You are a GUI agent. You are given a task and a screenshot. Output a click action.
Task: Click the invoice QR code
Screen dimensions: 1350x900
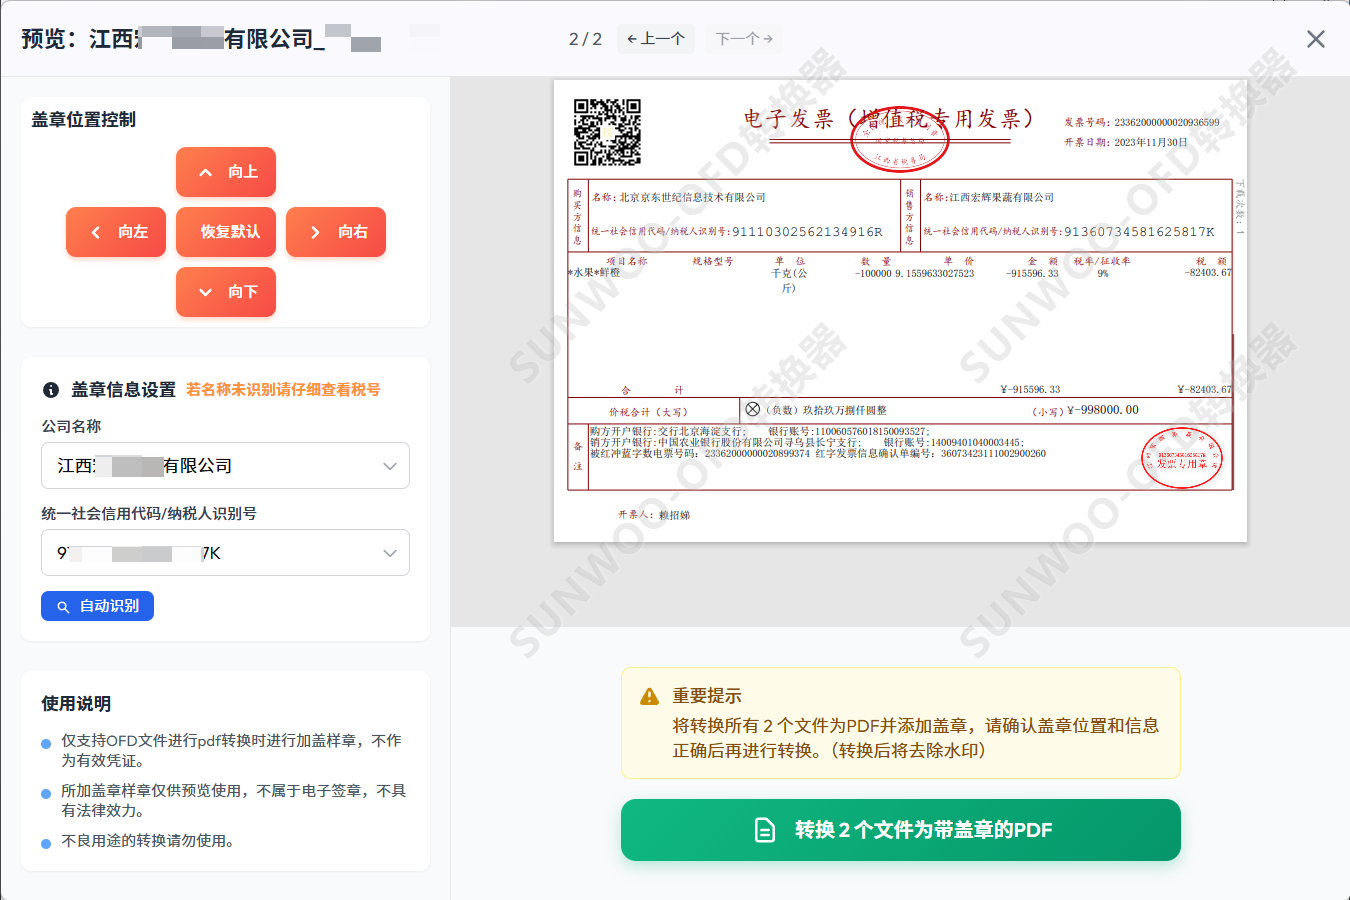(607, 132)
